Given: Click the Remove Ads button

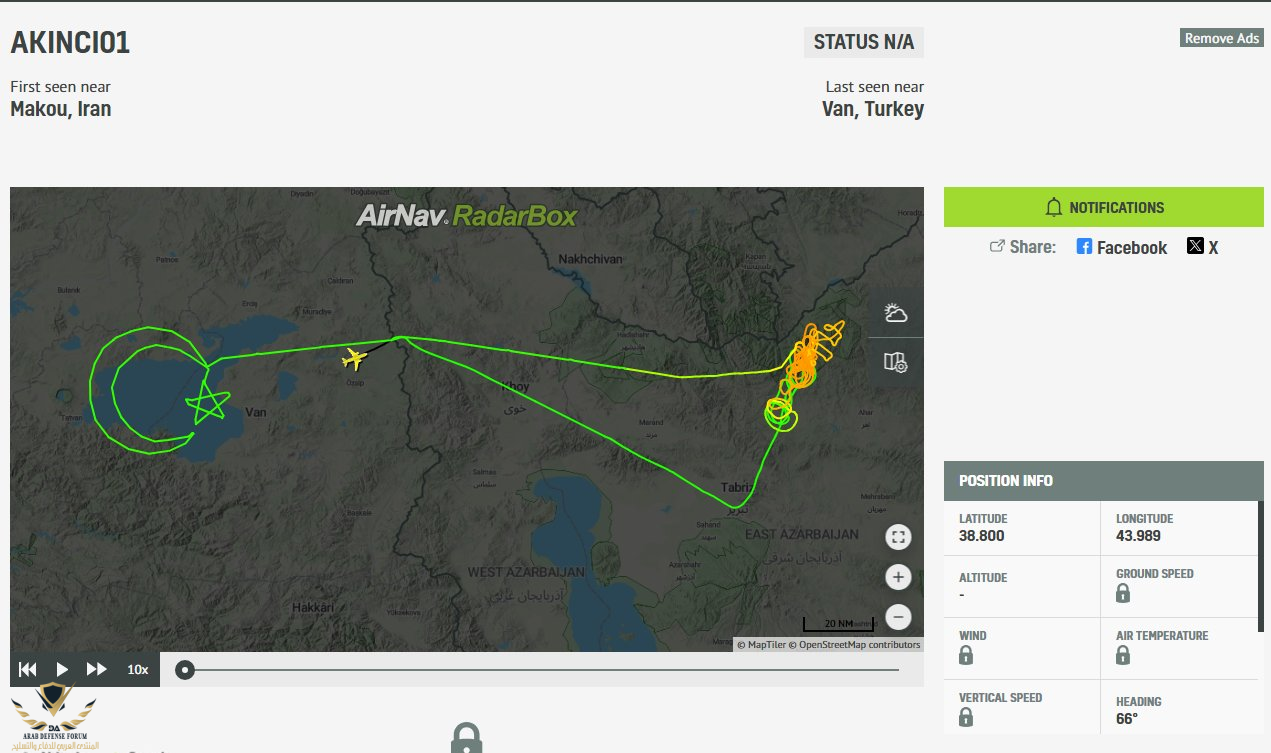Looking at the screenshot, I should coord(1221,38).
